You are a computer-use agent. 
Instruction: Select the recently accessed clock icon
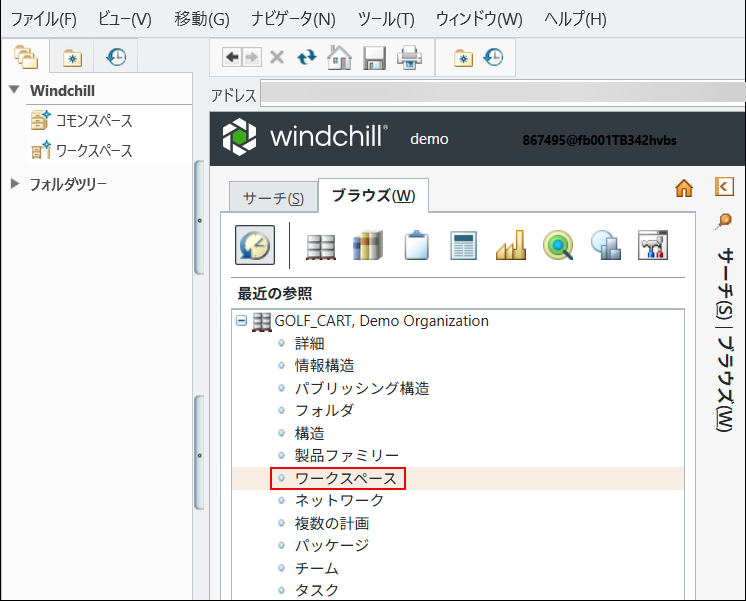255,245
